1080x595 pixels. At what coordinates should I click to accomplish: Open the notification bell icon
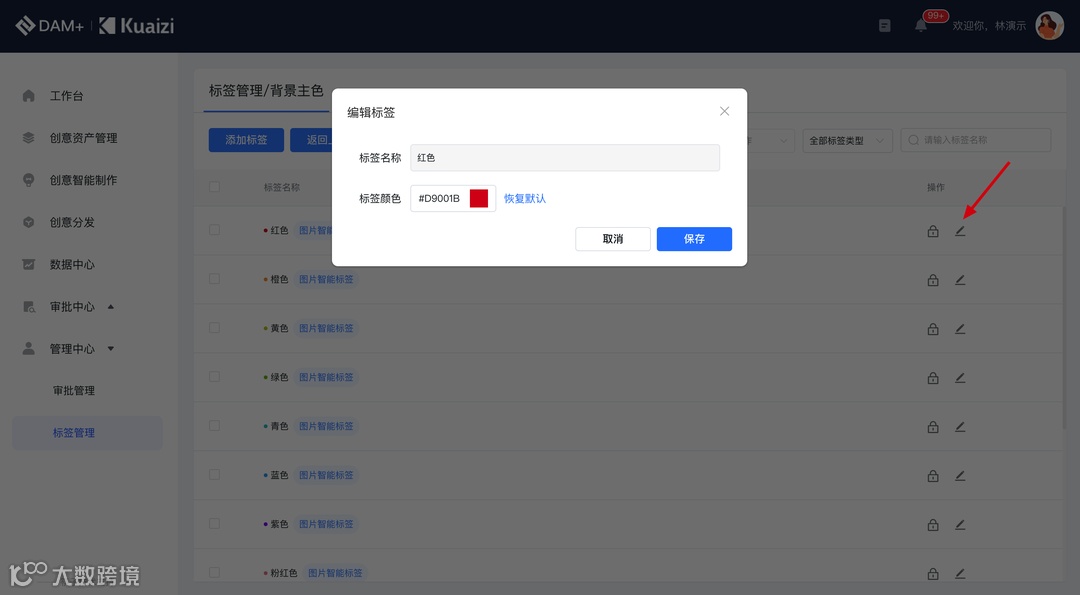[921, 26]
